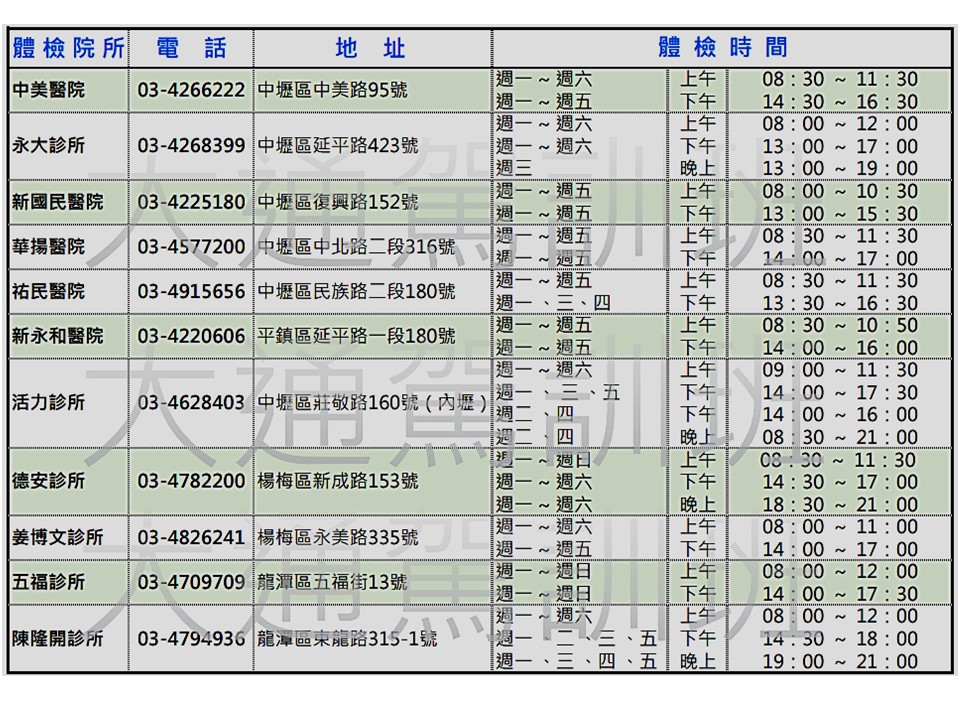Select the 新永和醫院 name cell

pyautogui.click(x=57, y=336)
